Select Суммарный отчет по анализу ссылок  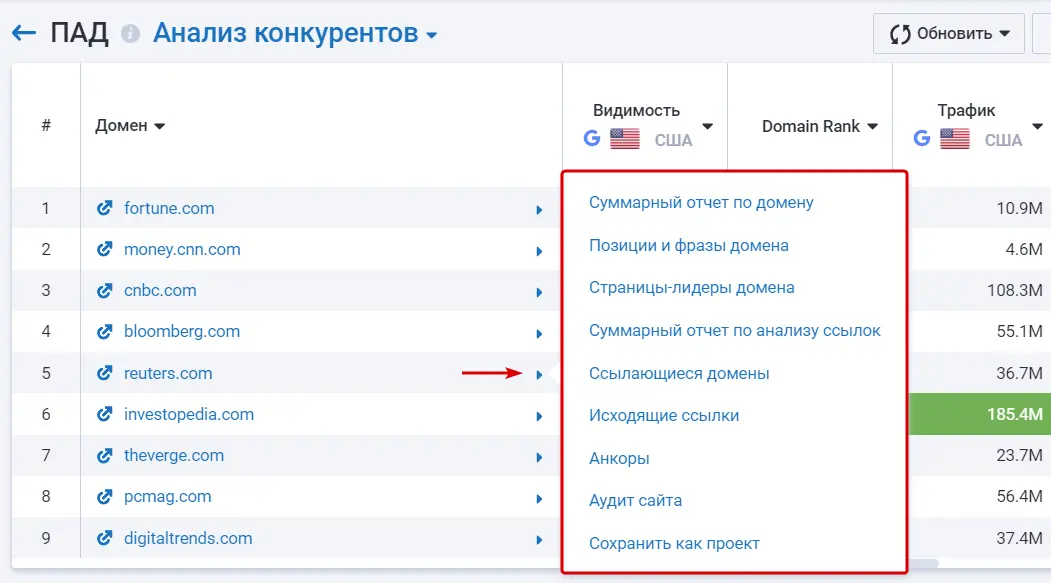point(735,330)
